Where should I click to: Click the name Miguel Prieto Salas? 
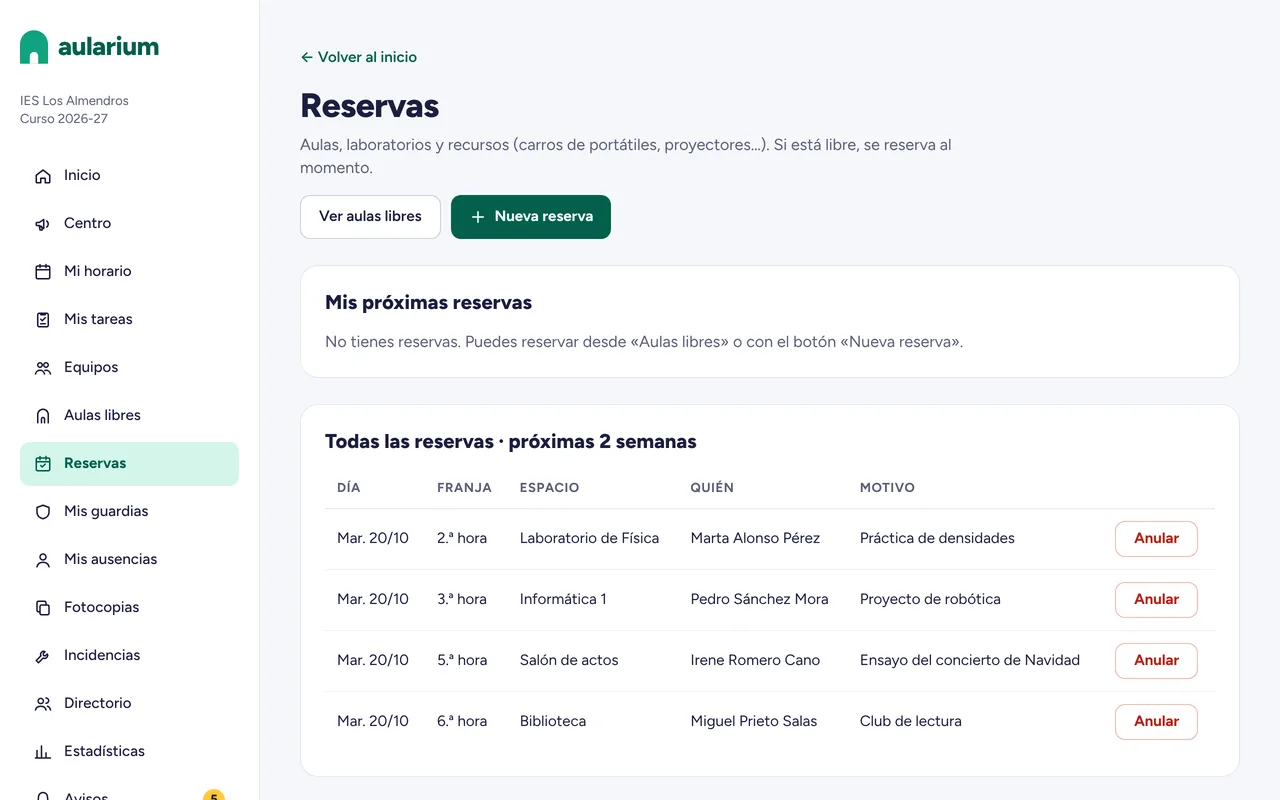(754, 722)
